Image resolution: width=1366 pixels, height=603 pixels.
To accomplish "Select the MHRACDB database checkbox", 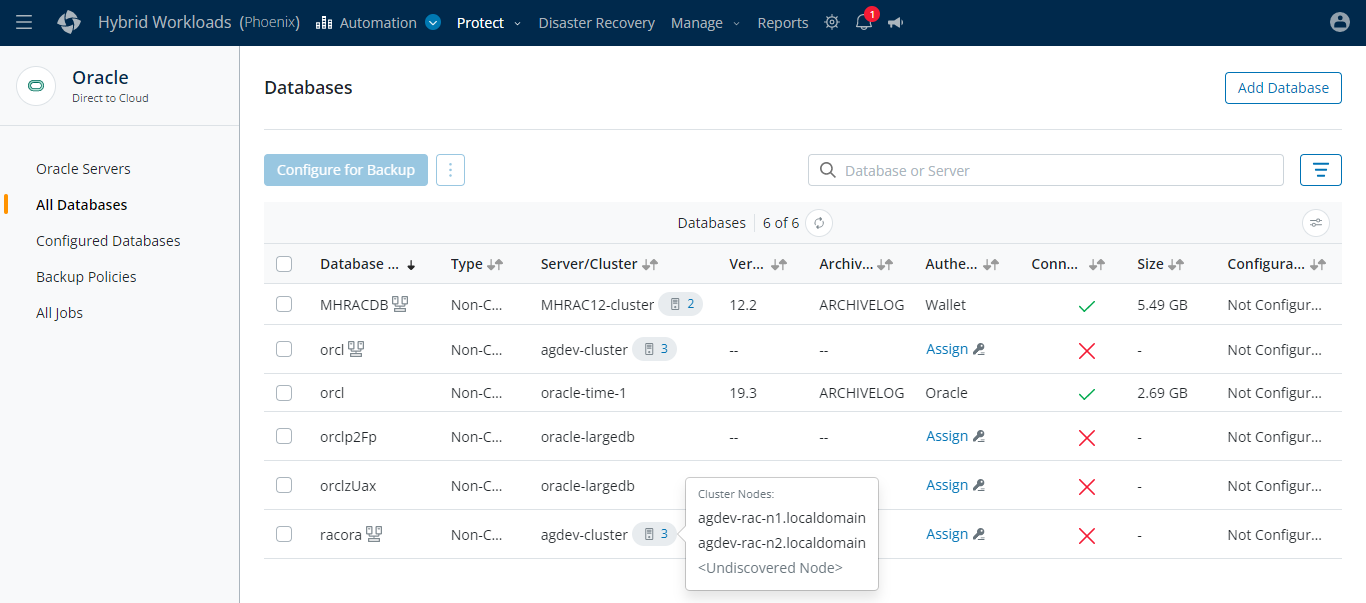I will [x=284, y=304].
